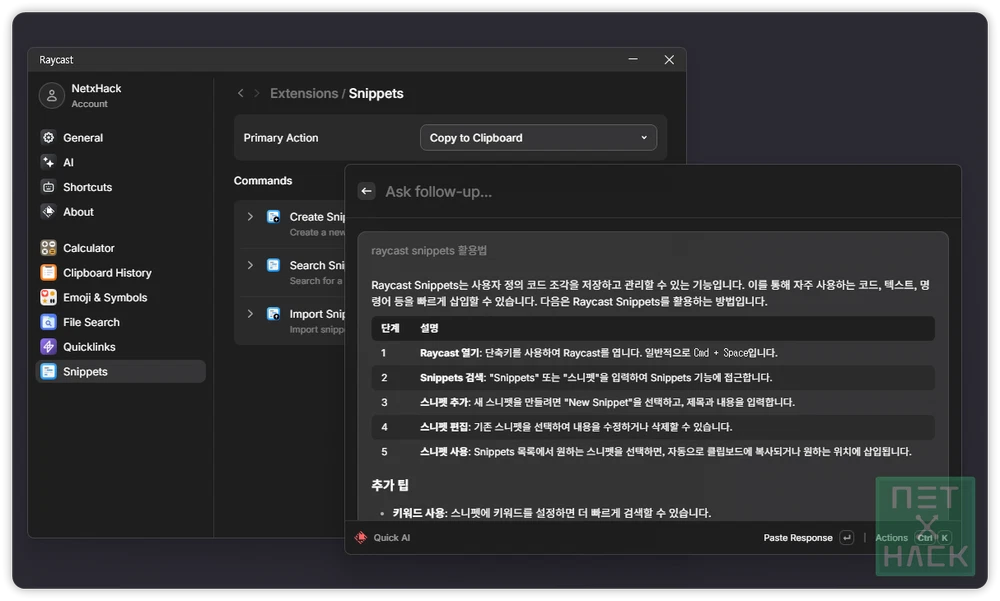The height and width of the screenshot is (601, 1000).
Task: Open the About section
Action: point(121,212)
